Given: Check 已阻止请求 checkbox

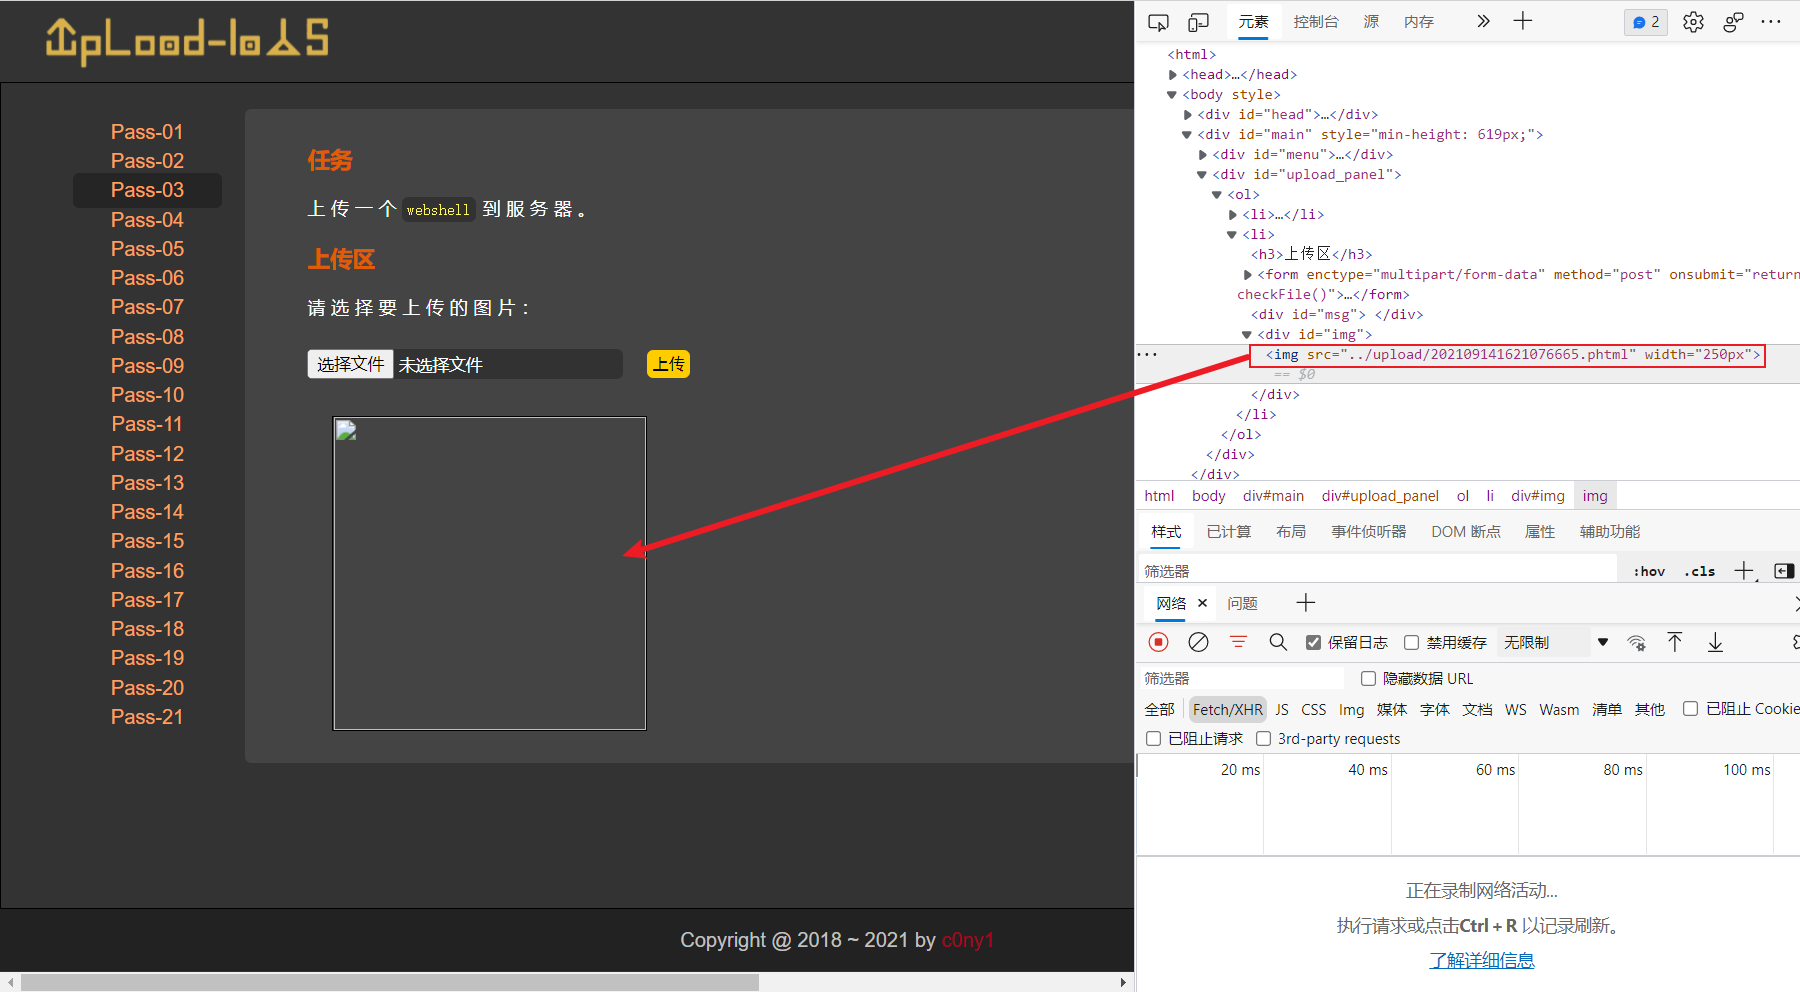Looking at the screenshot, I should click(x=1153, y=738).
